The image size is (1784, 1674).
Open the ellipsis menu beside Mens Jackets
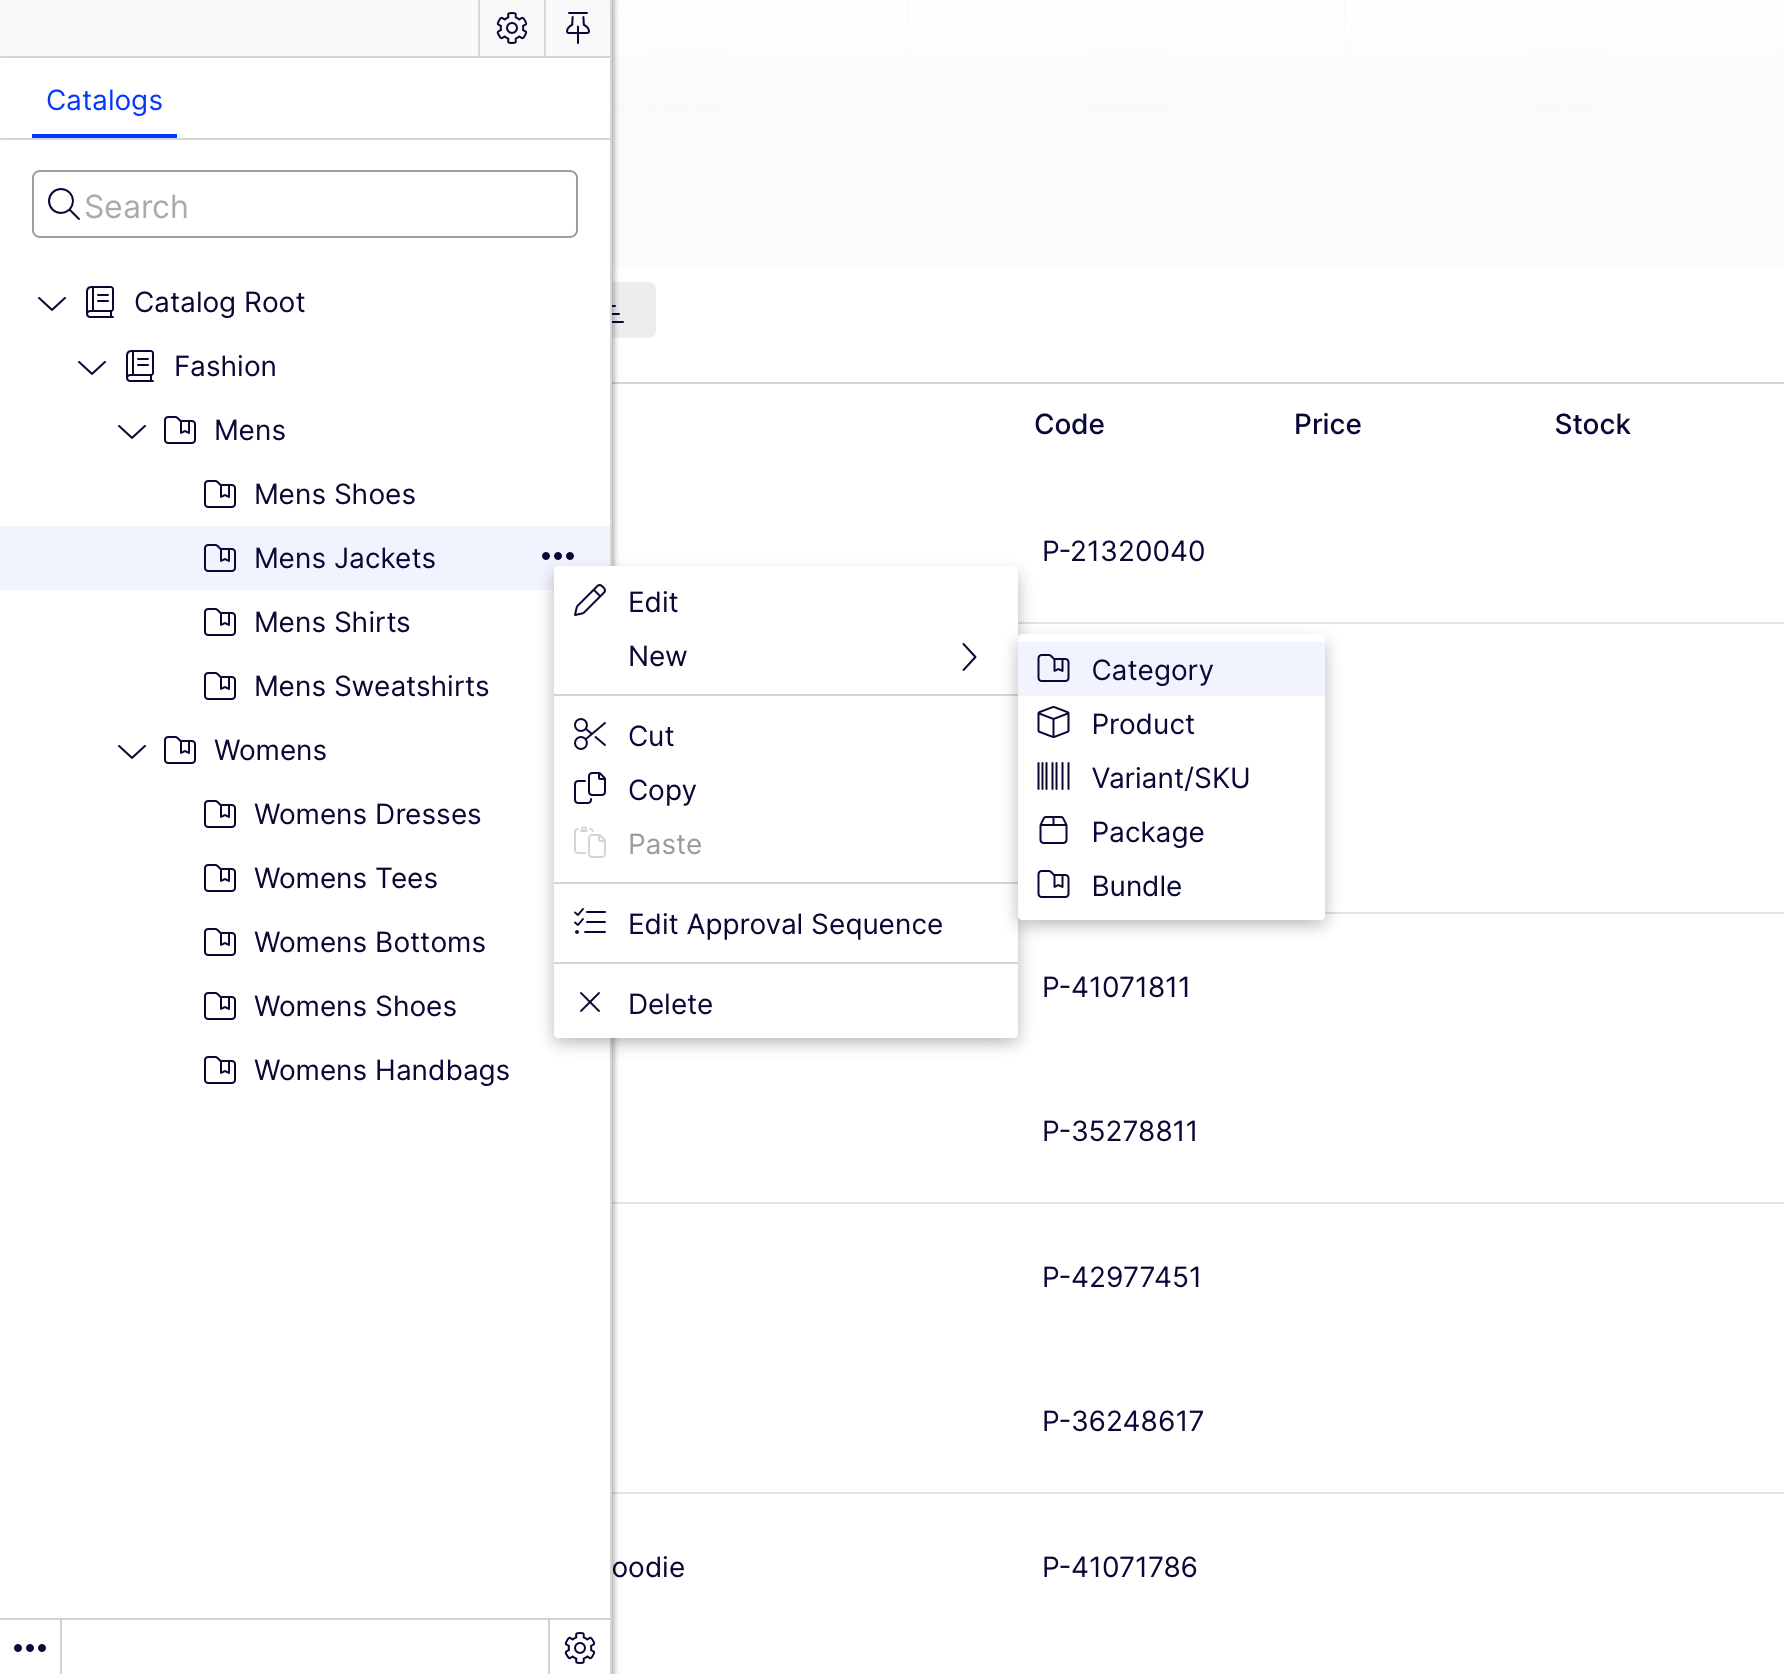pyautogui.click(x=559, y=556)
